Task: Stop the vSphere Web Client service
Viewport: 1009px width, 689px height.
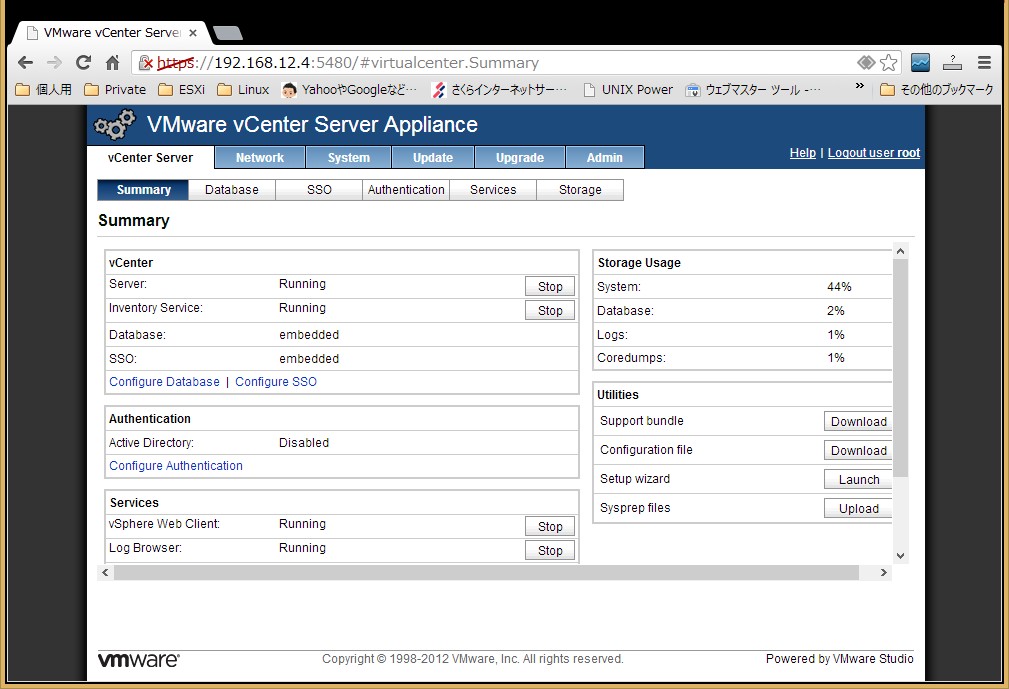Action: pyautogui.click(x=550, y=526)
